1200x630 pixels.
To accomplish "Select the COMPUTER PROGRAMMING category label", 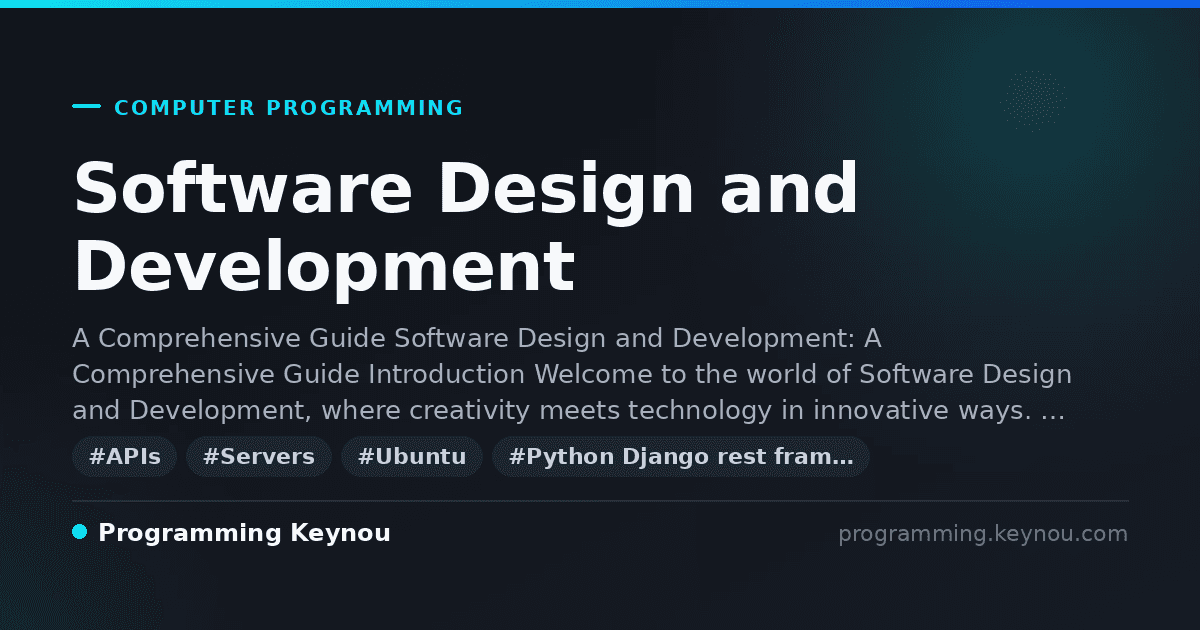I will (289, 108).
